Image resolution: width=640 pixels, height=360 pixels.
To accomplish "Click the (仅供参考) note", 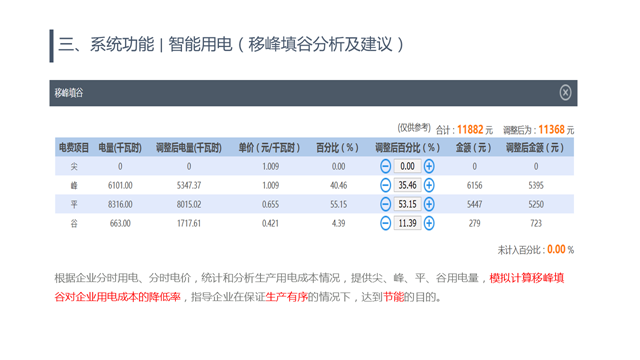I will [414, 128].
